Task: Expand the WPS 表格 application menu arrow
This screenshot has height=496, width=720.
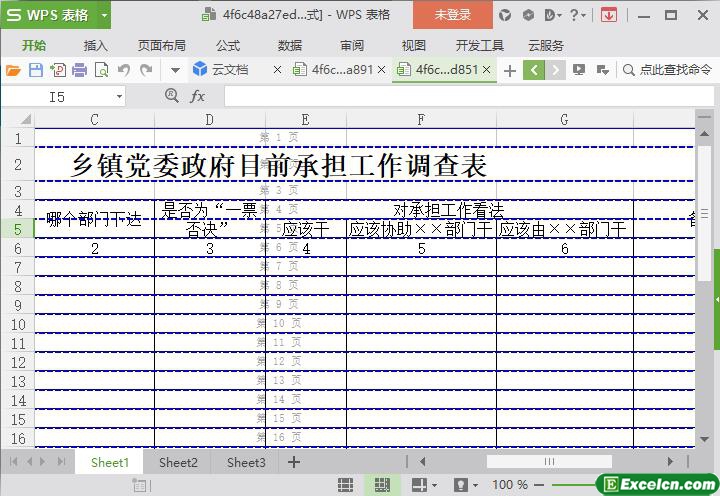Action: (x=104, y=15)
